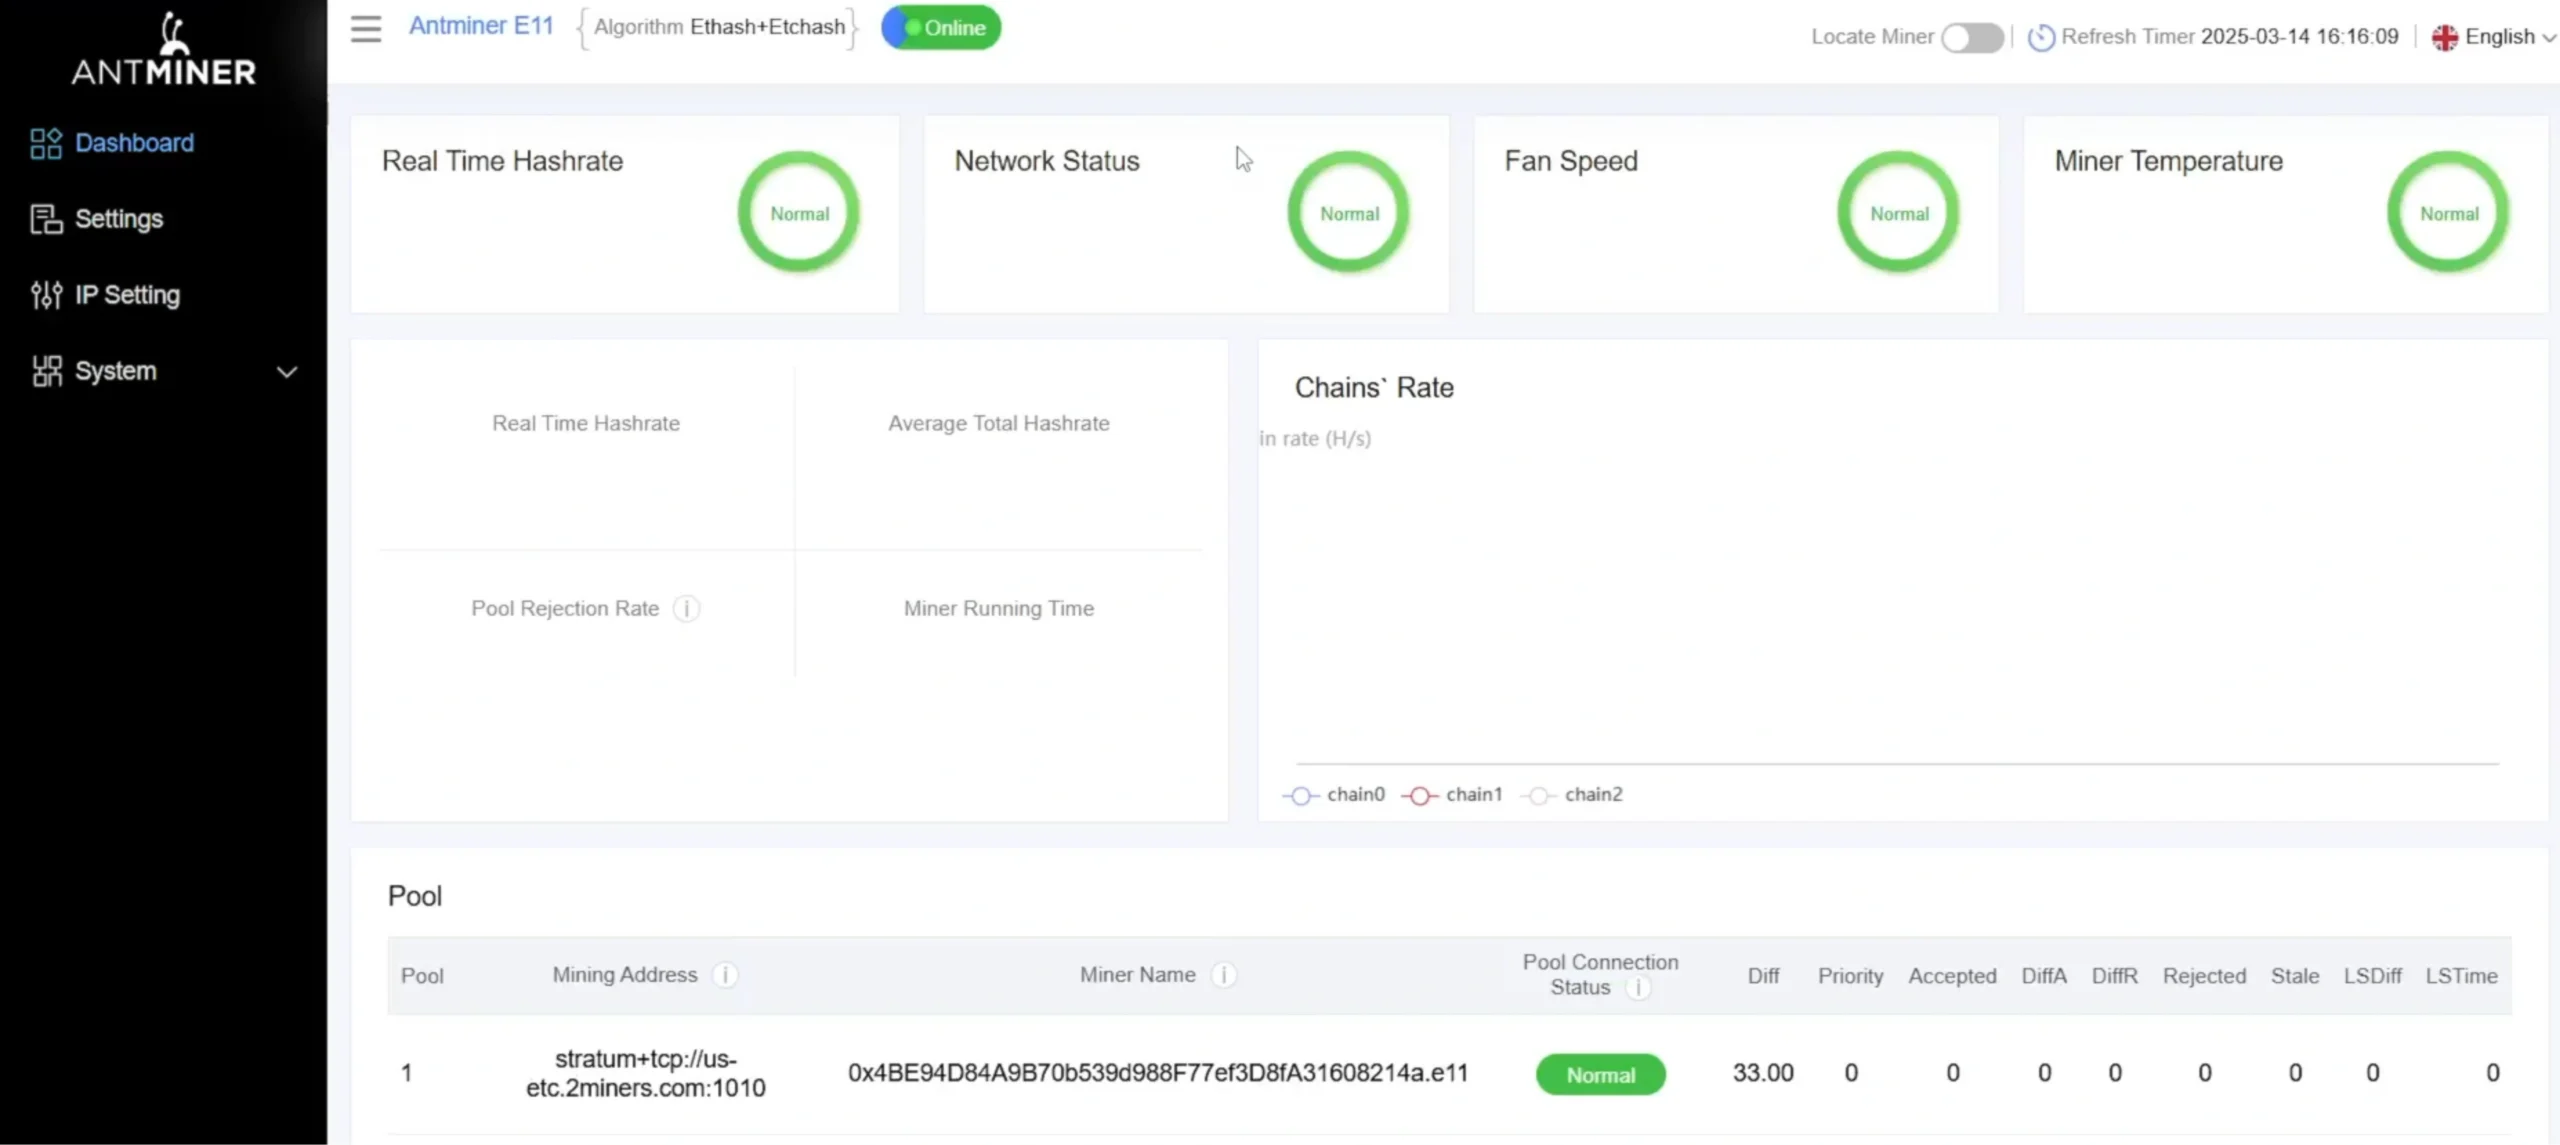The image size is (2560, 1145).
Task: Click the Miner Name info icon
Action: tap(1223, 975)
